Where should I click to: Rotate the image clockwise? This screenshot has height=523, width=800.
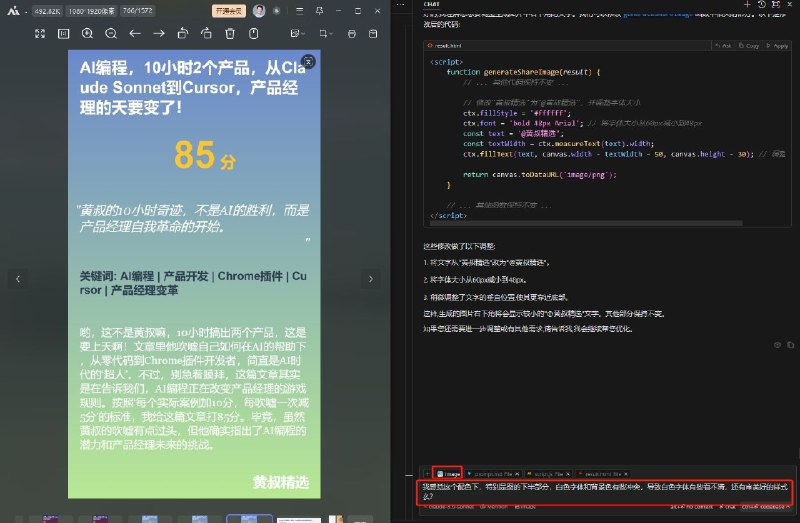[x=206, y=34]
